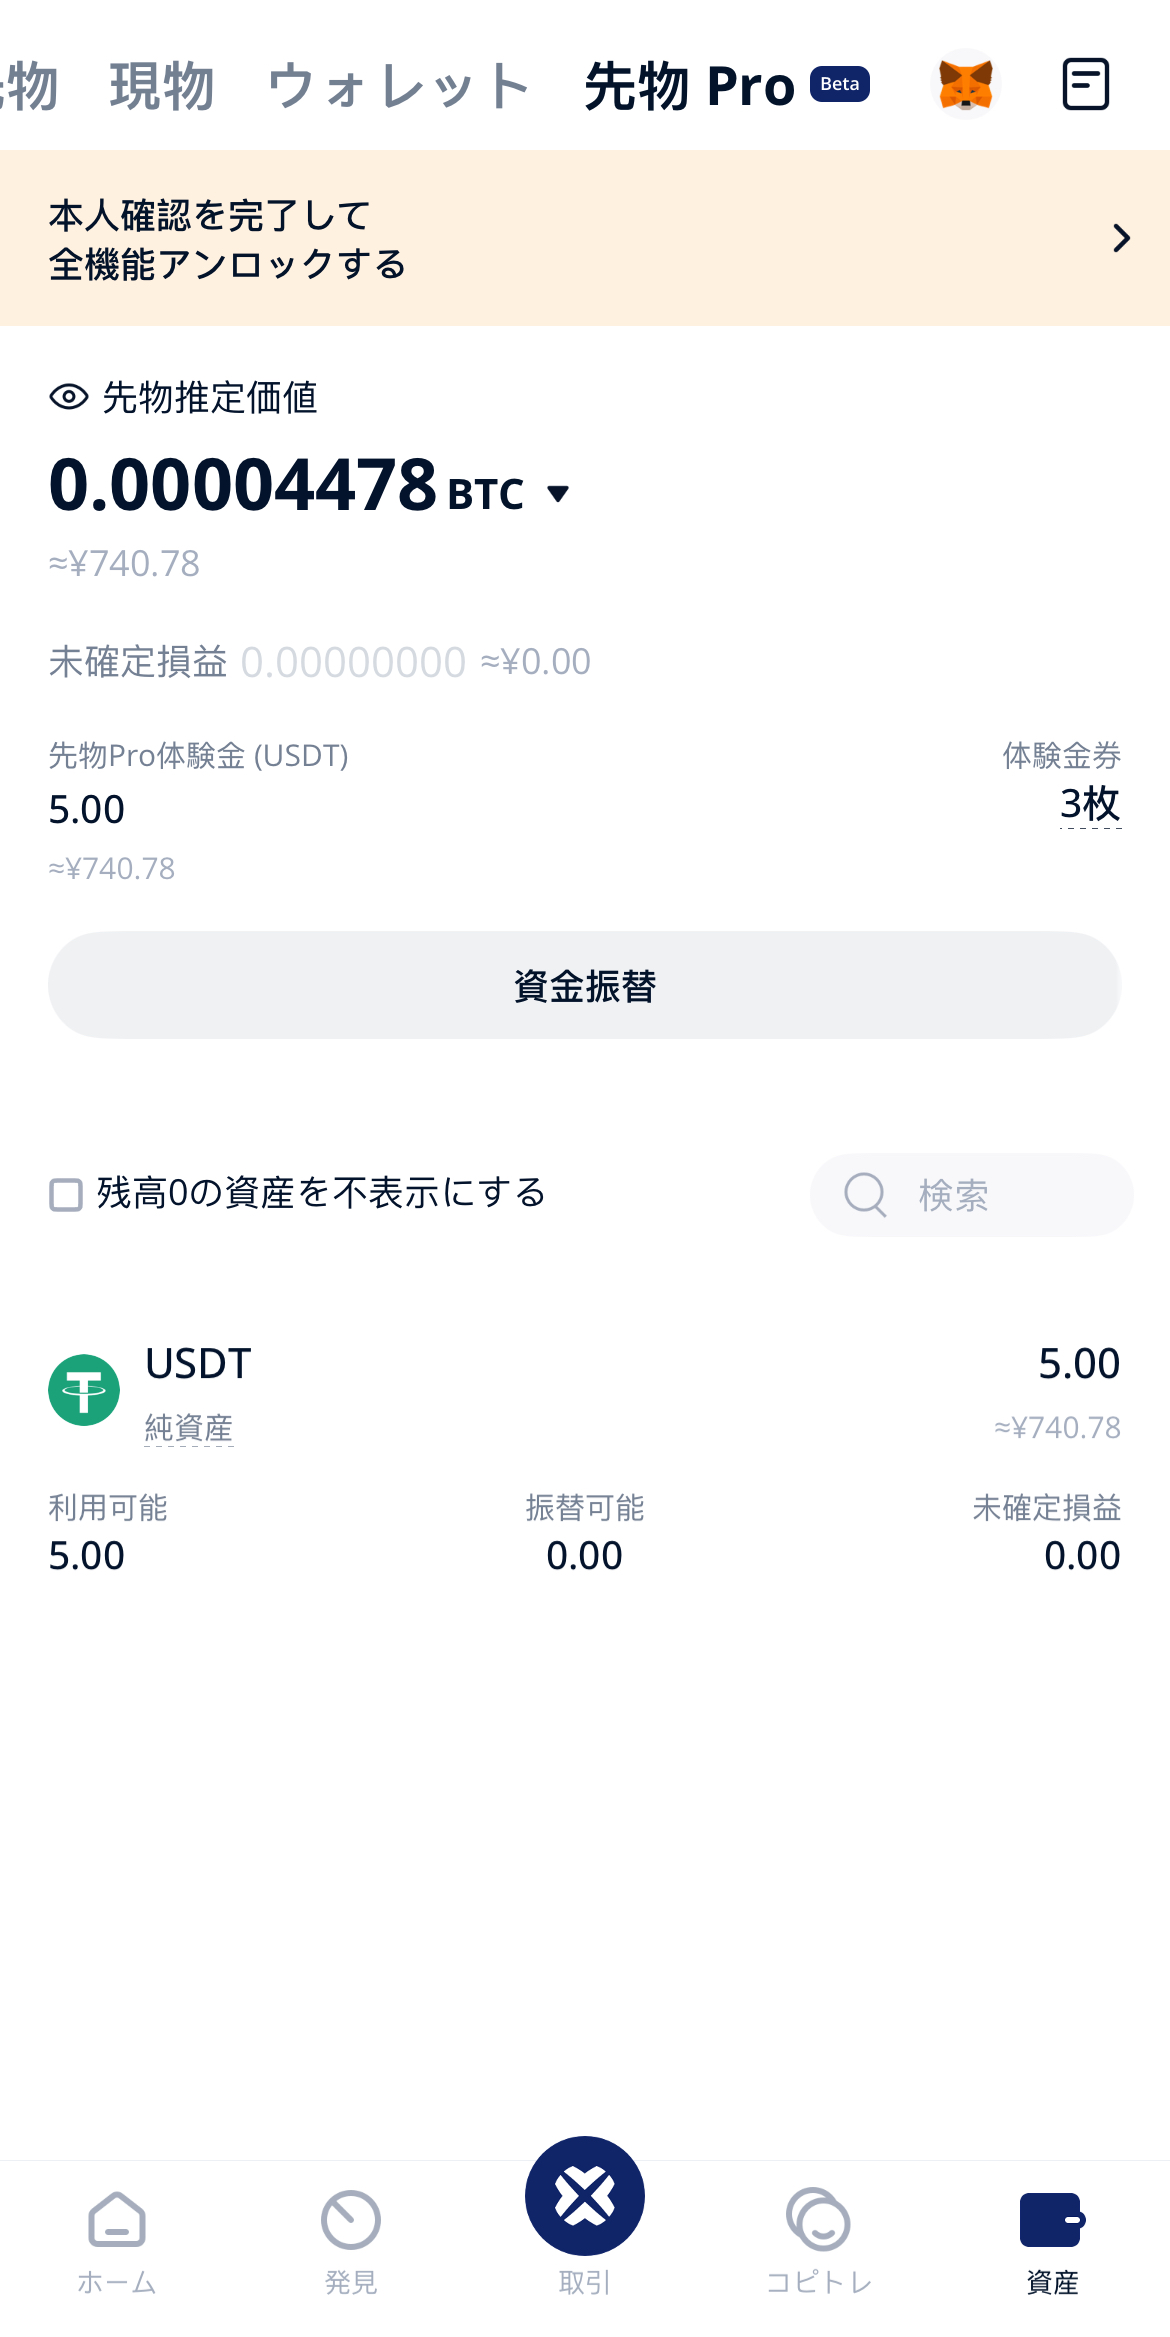Screen dimensions: 1170x2337
Task: Tap the 3枚 trial vouchers link
Action: click(1089, 804)
